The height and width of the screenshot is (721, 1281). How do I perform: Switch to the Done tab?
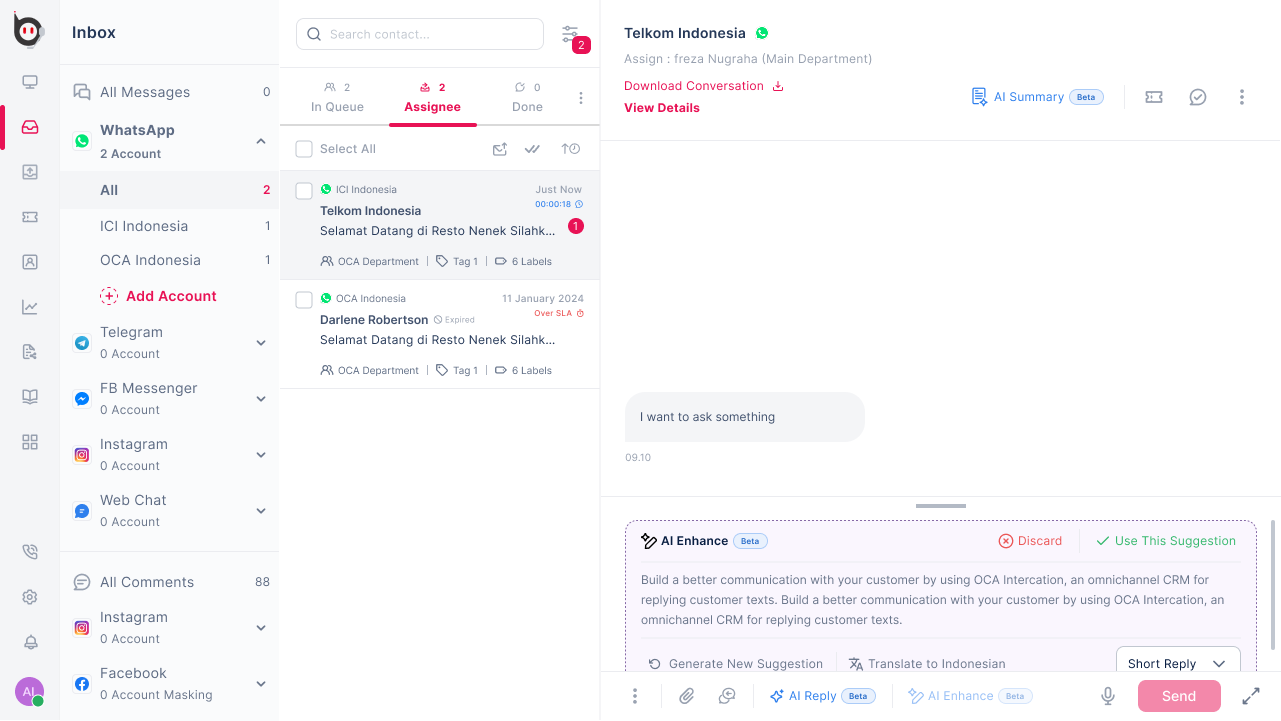(527, 97)
